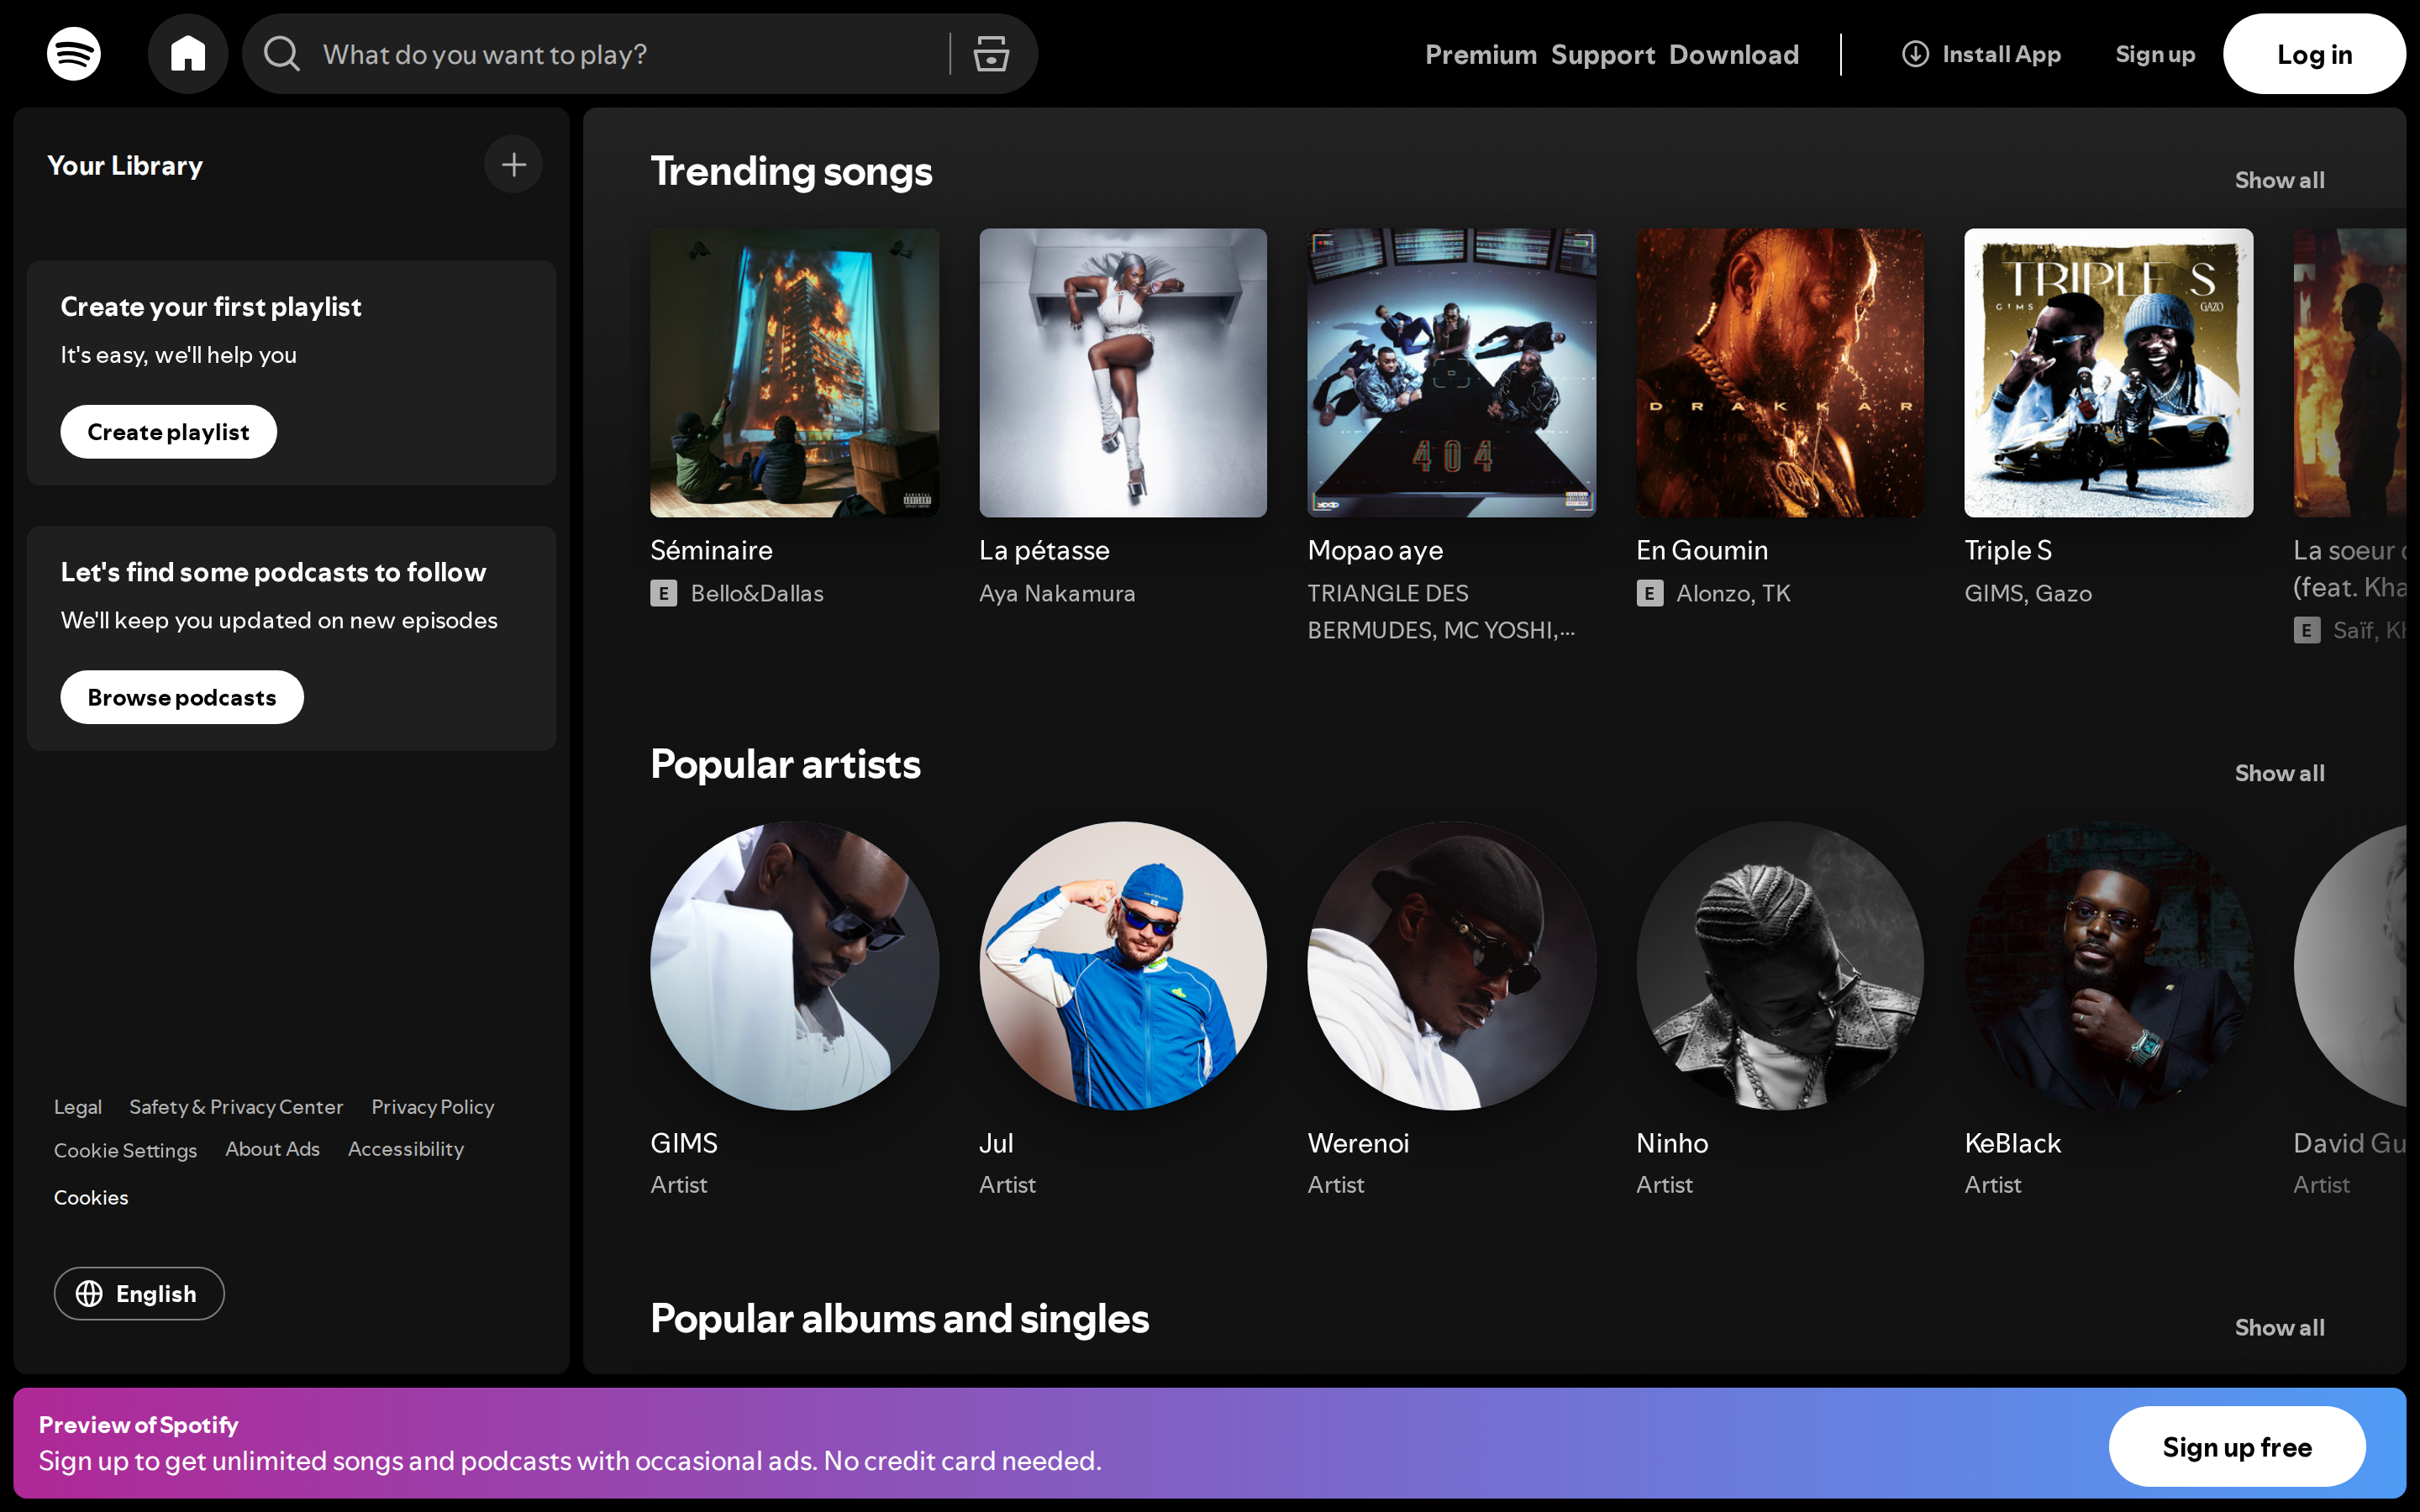Go to Home via house icon
The image size is (2420, 1512).
(188, 54)
